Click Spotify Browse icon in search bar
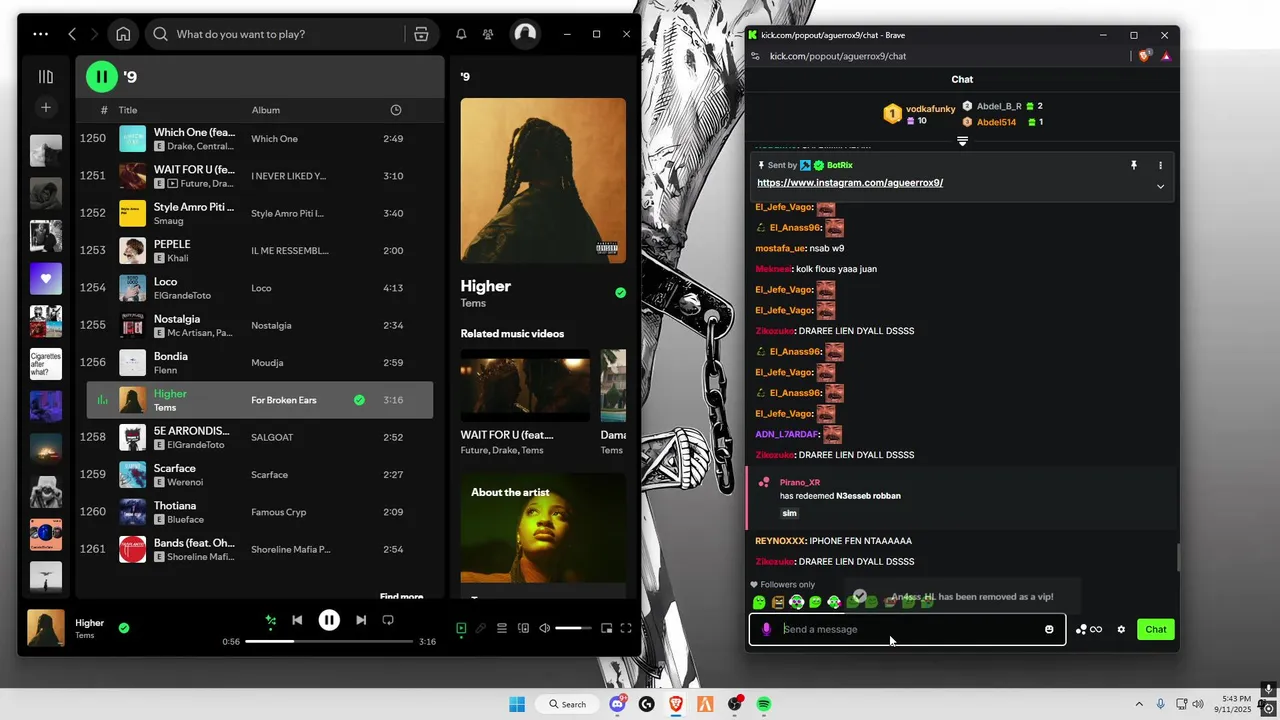The width and height of the screenshot is (1280, 720). (421, 34)
